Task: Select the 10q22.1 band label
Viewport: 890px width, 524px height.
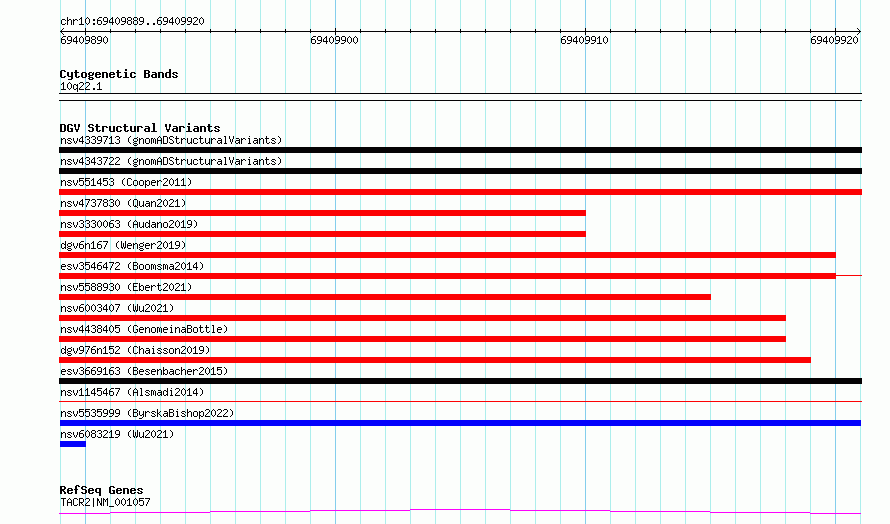Action: tap(81, 86)
